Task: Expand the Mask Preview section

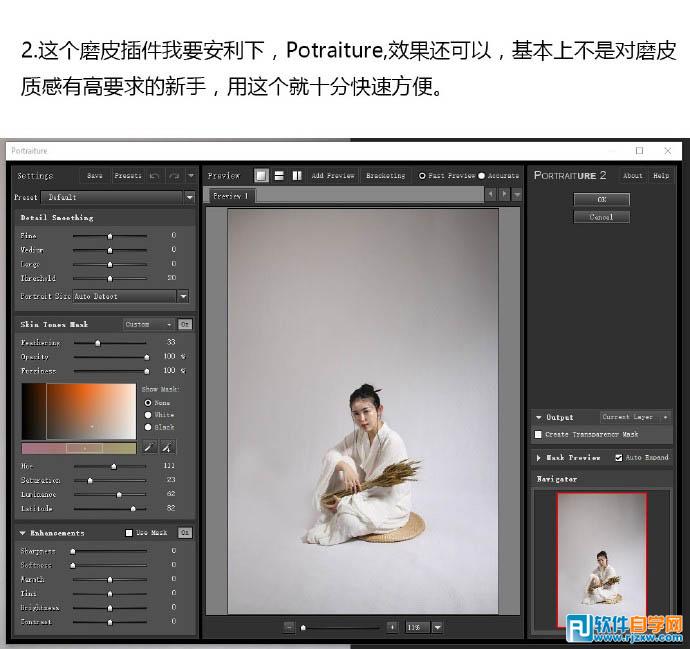Action: click(539, 458)
